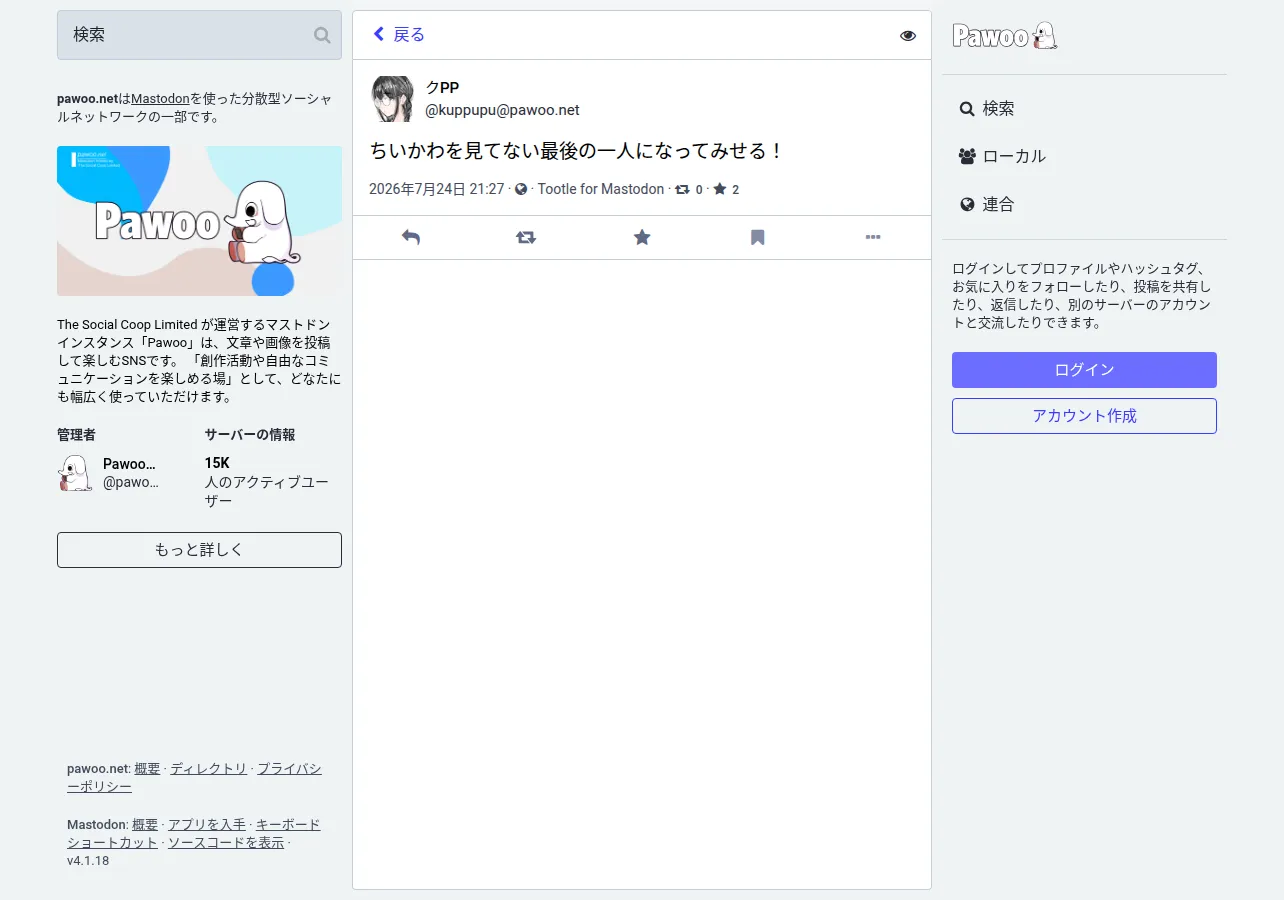
Task: Boost the post with the retweet icon
Action: point(526,237)
